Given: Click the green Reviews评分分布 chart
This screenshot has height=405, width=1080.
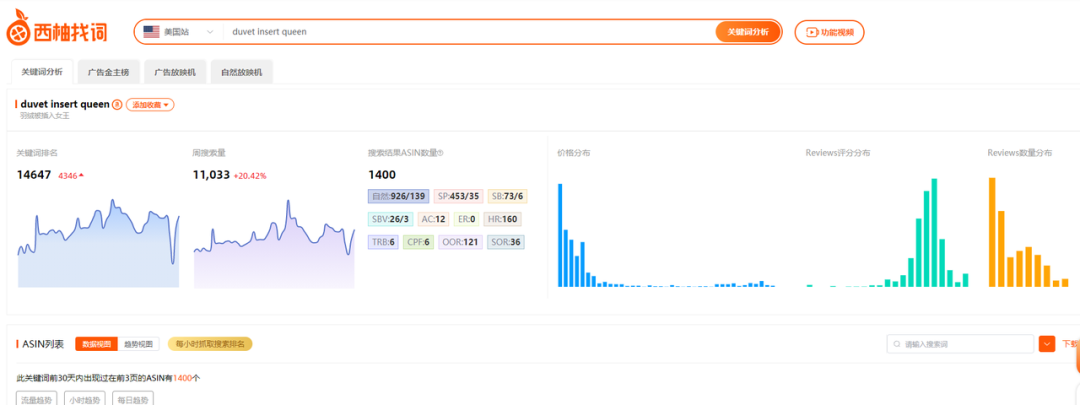Looking at the screenshot, I should [x=888, y=233].
